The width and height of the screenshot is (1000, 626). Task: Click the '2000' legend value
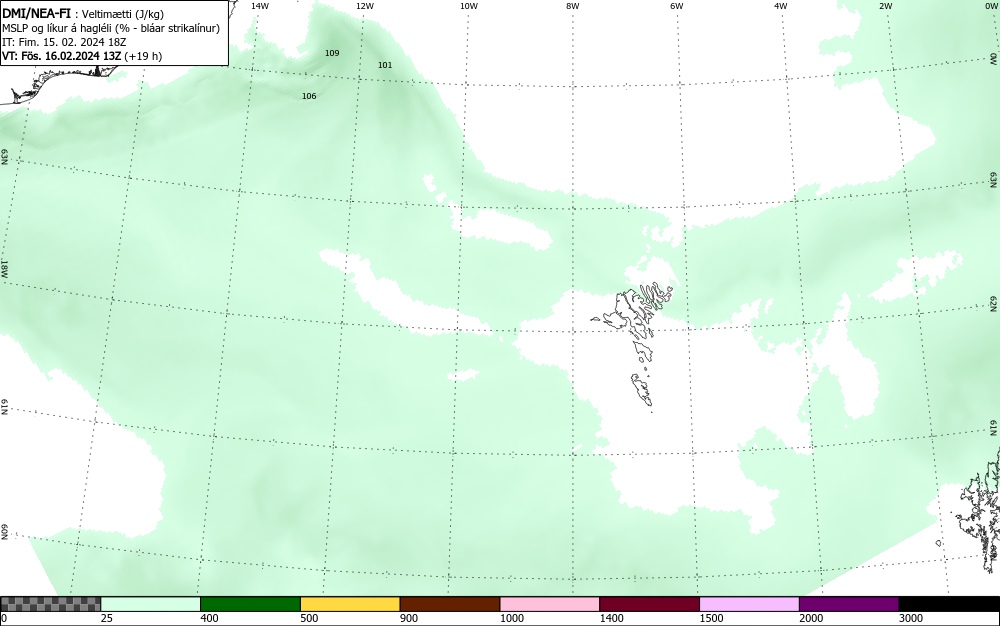click(x=811, y=618)
